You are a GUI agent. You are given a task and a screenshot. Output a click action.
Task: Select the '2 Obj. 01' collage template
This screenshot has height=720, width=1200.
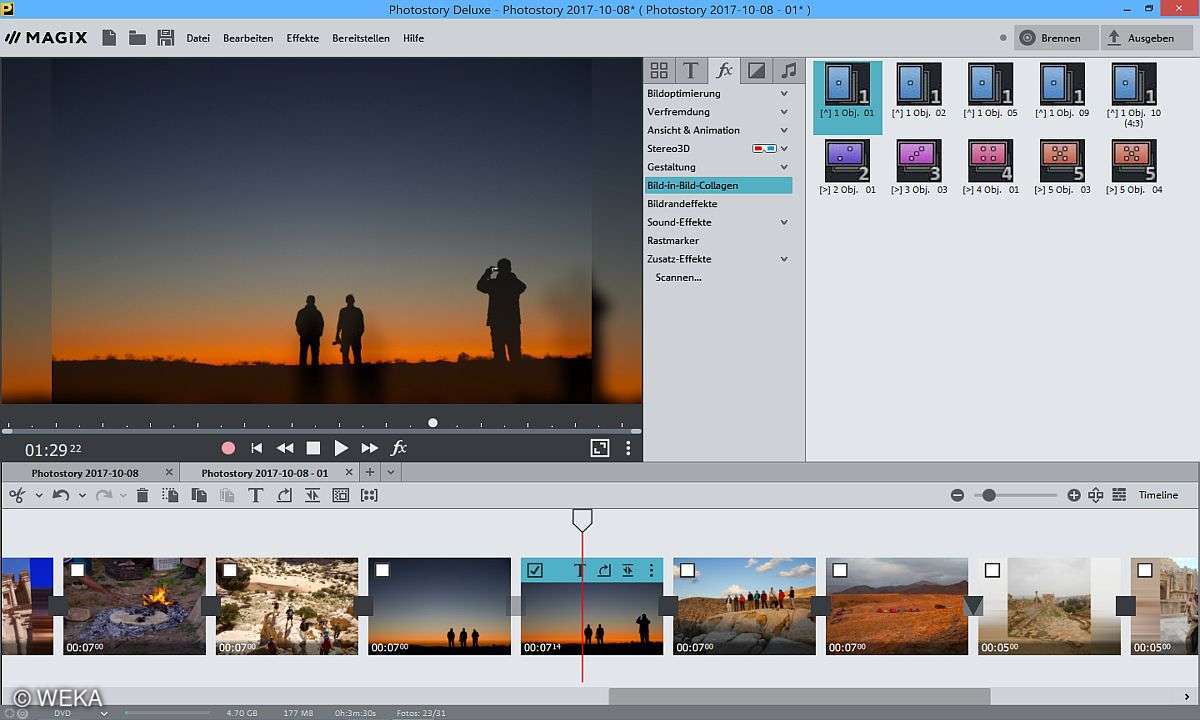(x=847, y=160)
